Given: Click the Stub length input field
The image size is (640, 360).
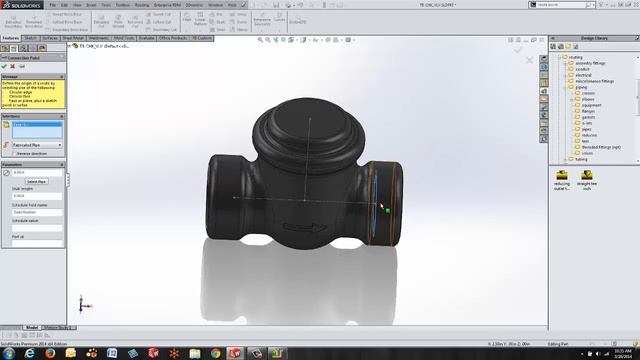Looking at the screenshot, I should pos(37,196).
